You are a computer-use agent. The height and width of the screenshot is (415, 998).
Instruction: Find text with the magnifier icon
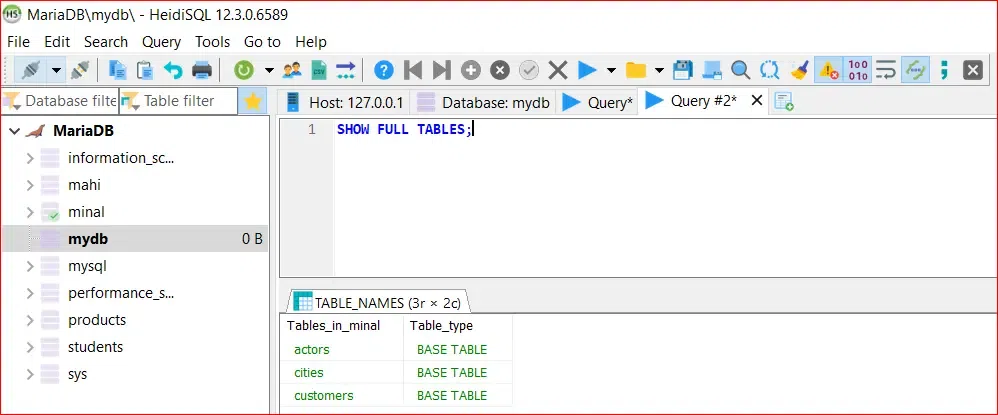(x=740, y=69)
